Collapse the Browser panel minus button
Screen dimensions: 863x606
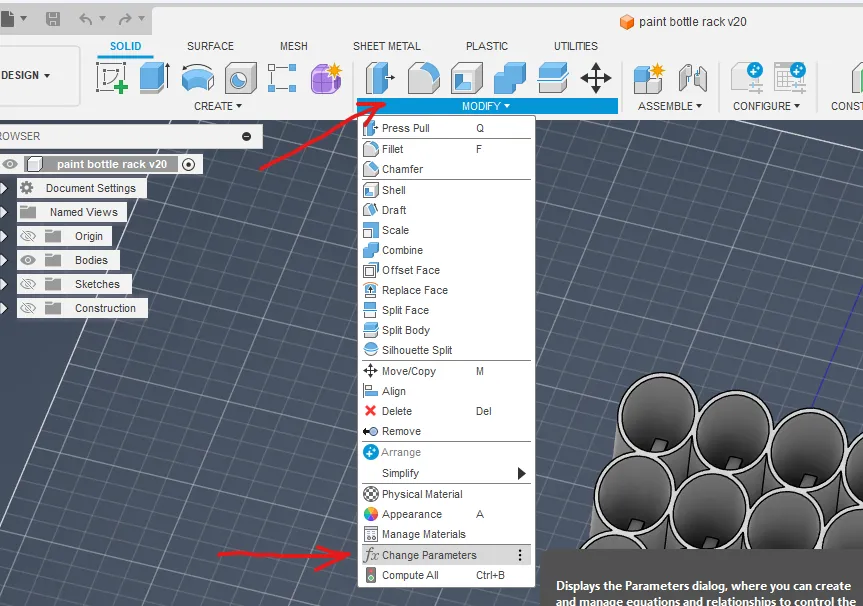pyautogui.click(x=247, y=137)
